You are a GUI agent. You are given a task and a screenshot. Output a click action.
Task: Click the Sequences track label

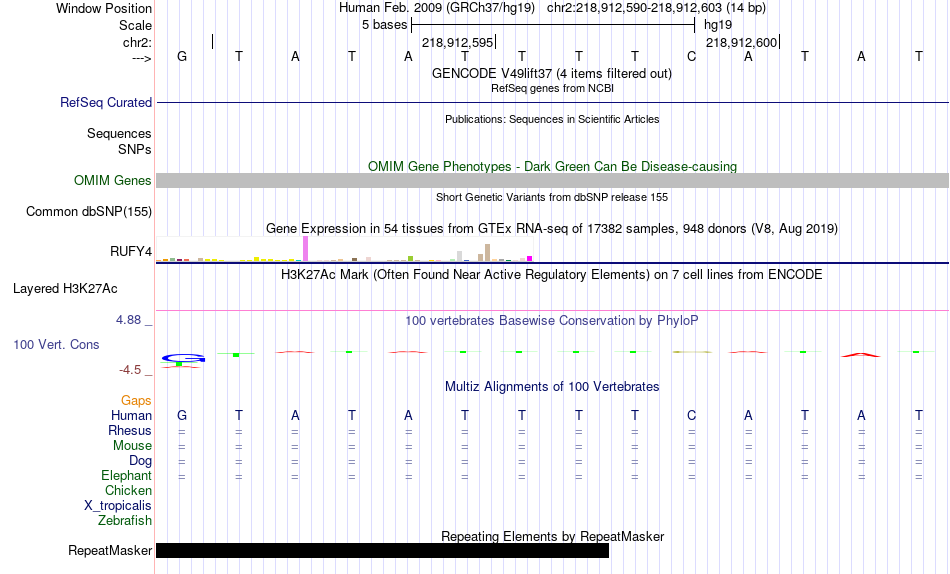pos(119,133)
